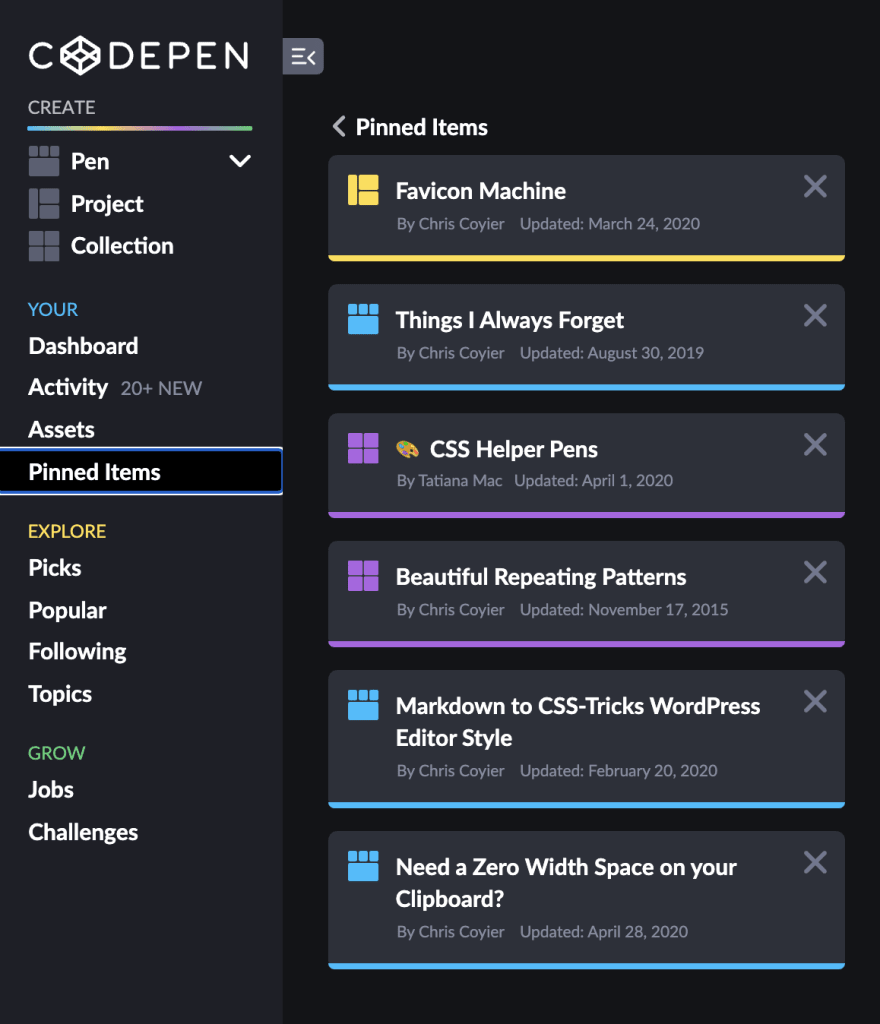Select the Pen creation icon
This screenshot has height=1024, width=880.
(44, 161)
